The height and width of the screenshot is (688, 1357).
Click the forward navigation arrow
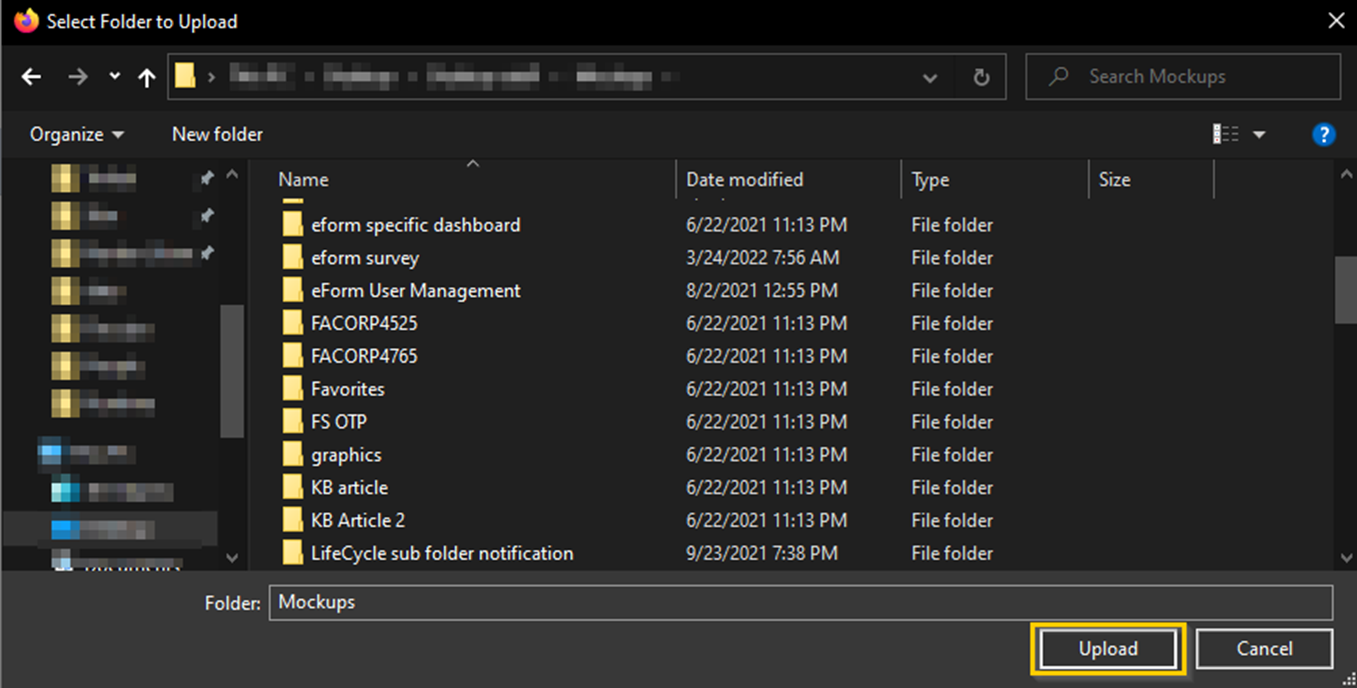[77, 77]
